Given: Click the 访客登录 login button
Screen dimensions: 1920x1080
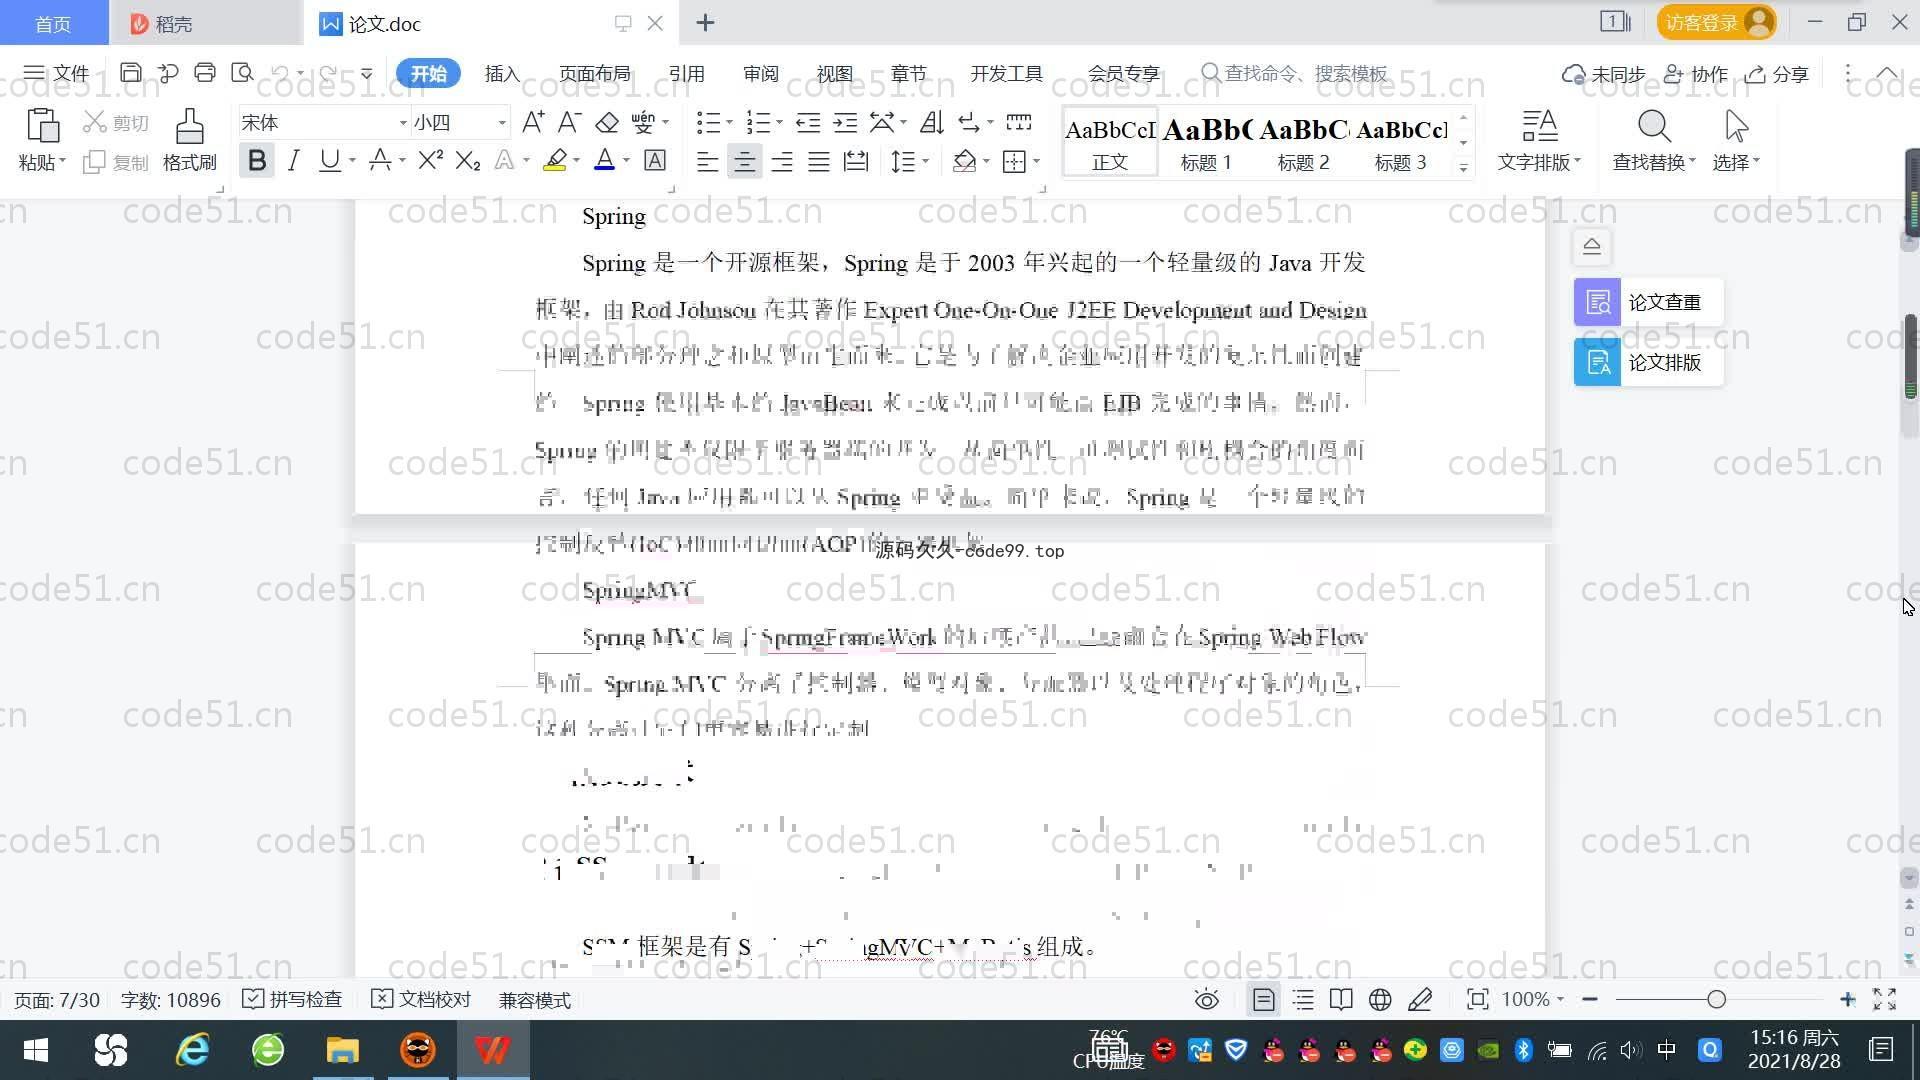Looking at the screenshot, I should tap(1716, 22).
